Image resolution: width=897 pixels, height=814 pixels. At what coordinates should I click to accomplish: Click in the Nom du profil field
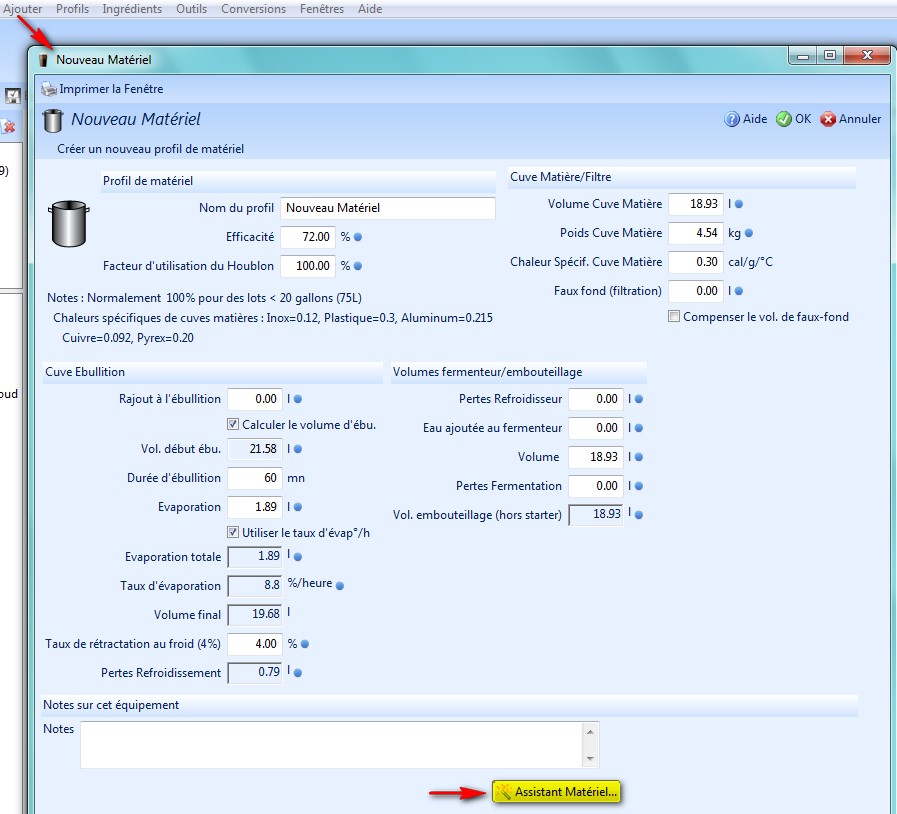pyautogui.click(x=387, y=208)
